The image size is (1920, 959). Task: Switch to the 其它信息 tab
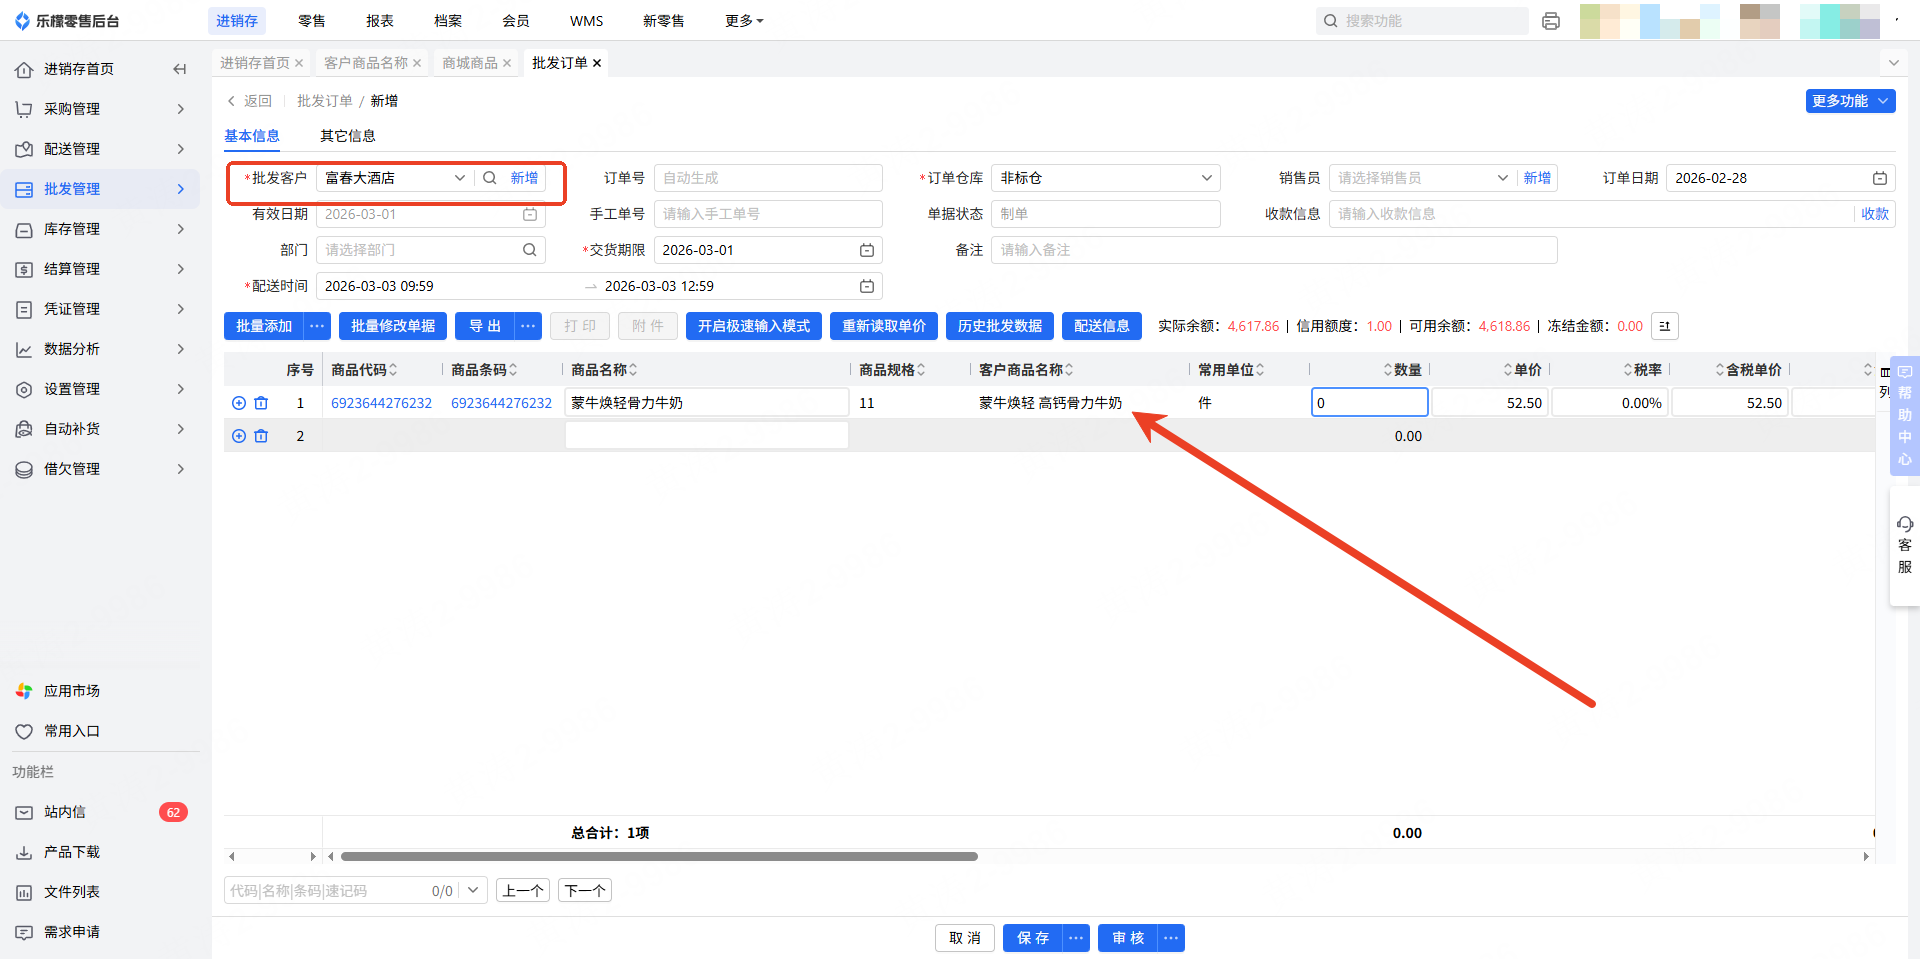pos(347,136)
